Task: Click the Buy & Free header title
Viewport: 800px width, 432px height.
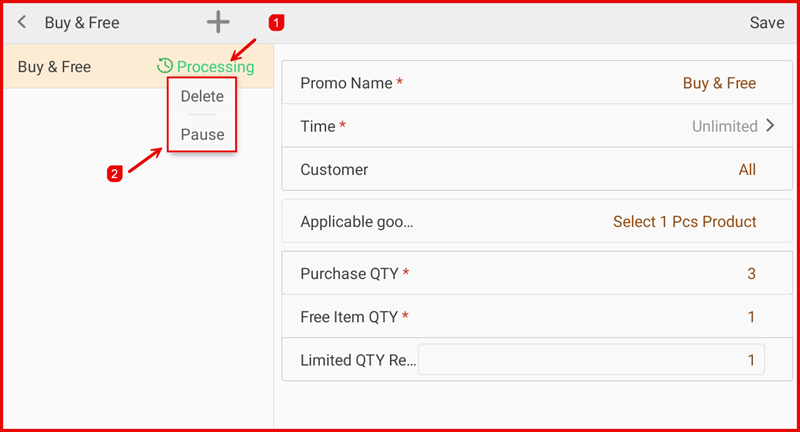Action: point(81,22)
